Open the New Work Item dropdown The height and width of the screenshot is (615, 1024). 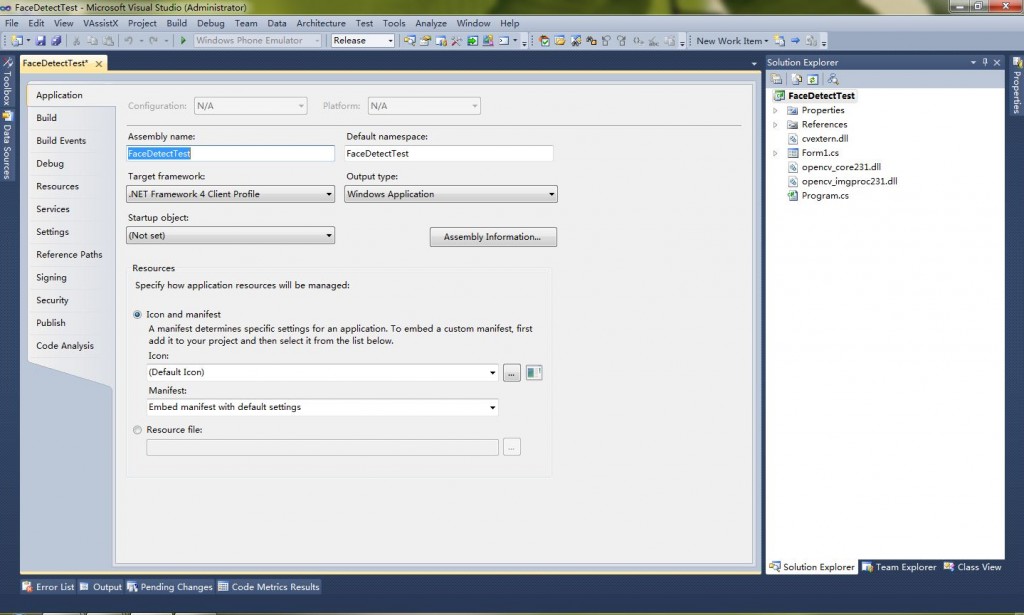[732, 40]
